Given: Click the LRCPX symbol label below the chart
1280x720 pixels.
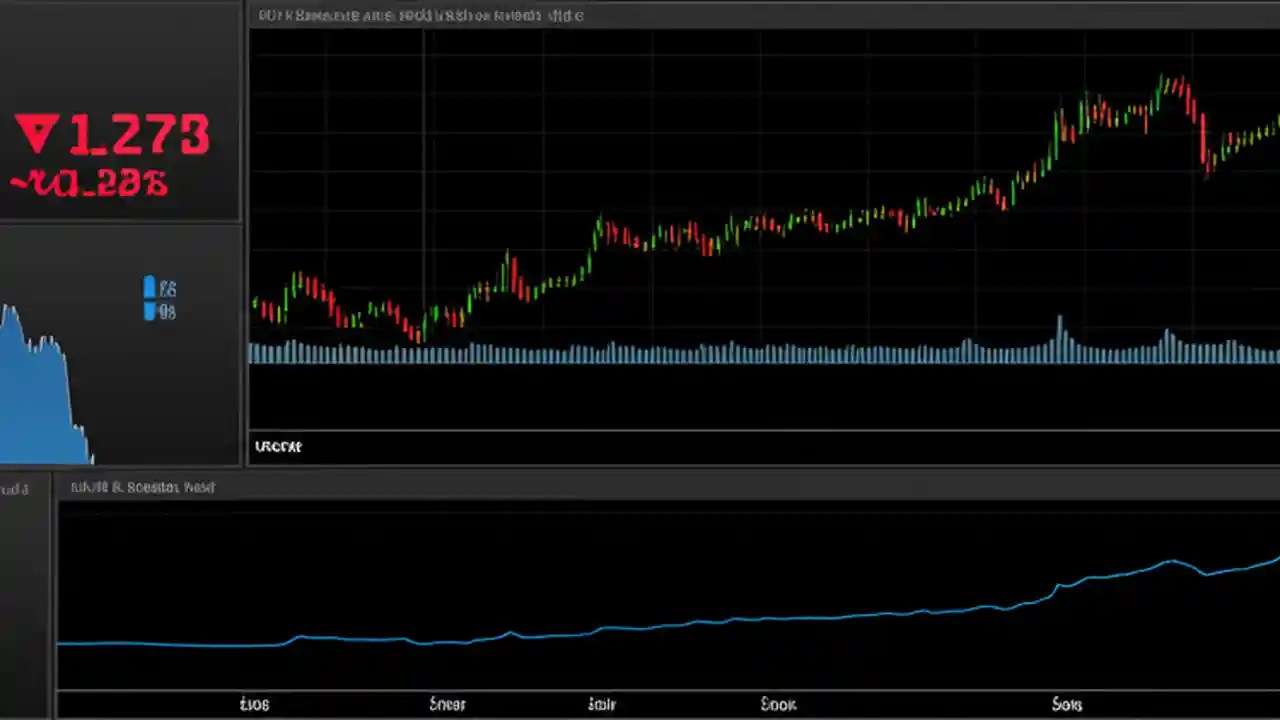Looking at the screenshot, I should pos(278,446).
